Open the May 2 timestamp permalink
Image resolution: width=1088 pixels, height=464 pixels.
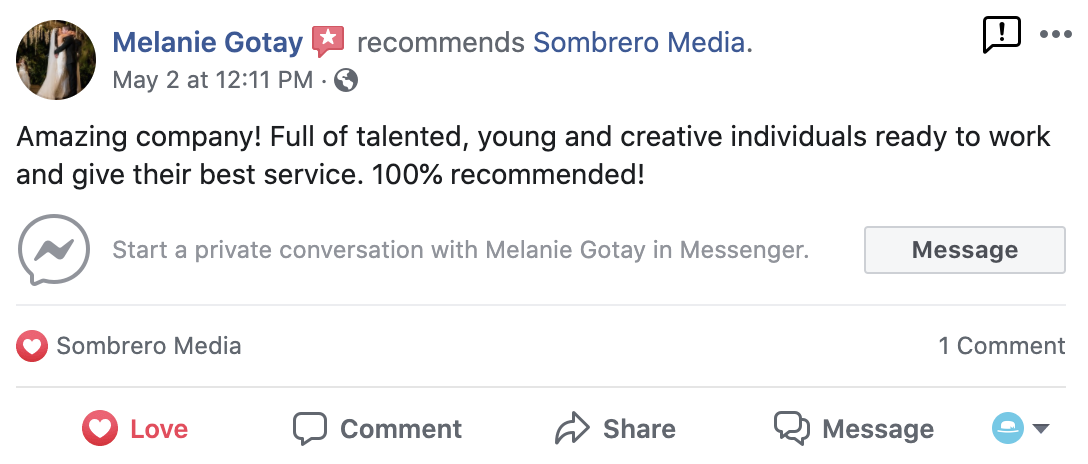212,80
